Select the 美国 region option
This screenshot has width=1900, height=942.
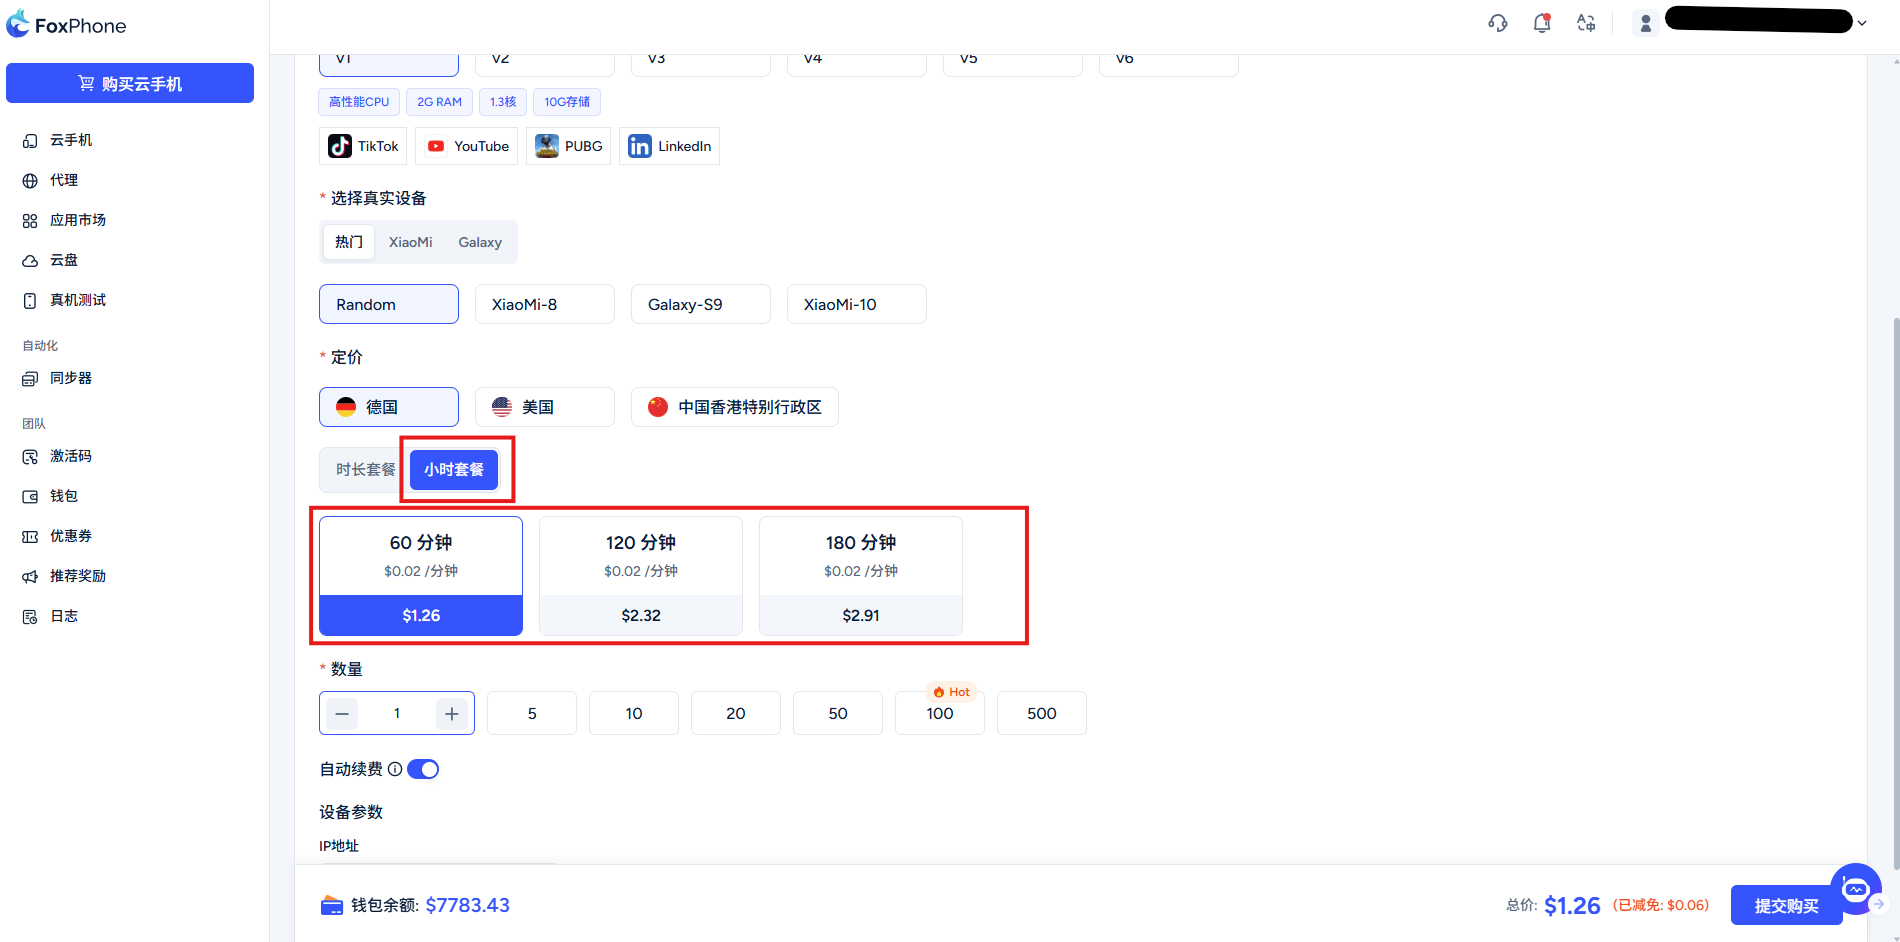544,407
